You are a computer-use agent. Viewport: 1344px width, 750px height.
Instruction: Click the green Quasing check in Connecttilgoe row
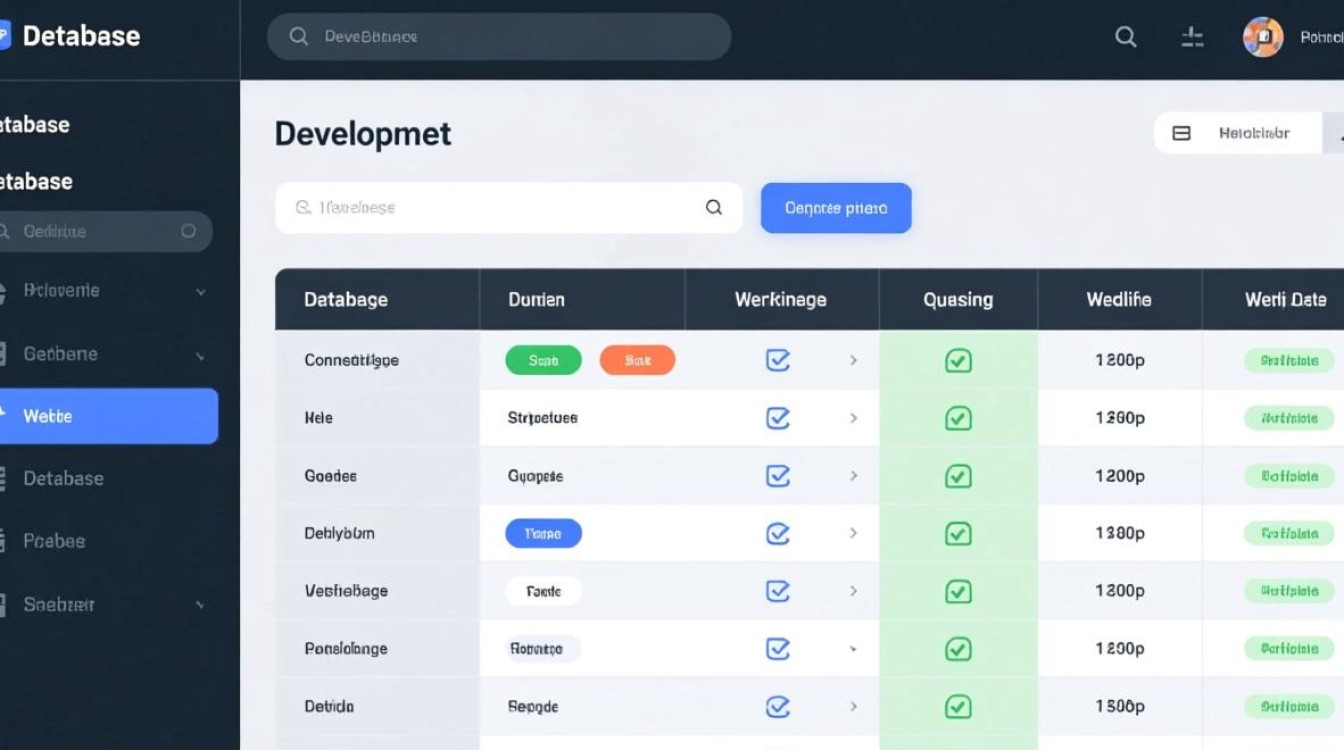tap(958, 360)
